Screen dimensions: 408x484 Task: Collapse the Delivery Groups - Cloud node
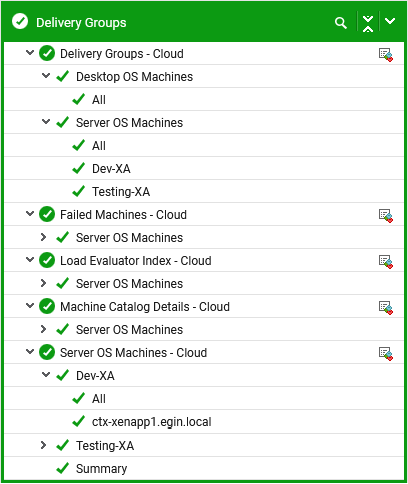pos(30,53)
